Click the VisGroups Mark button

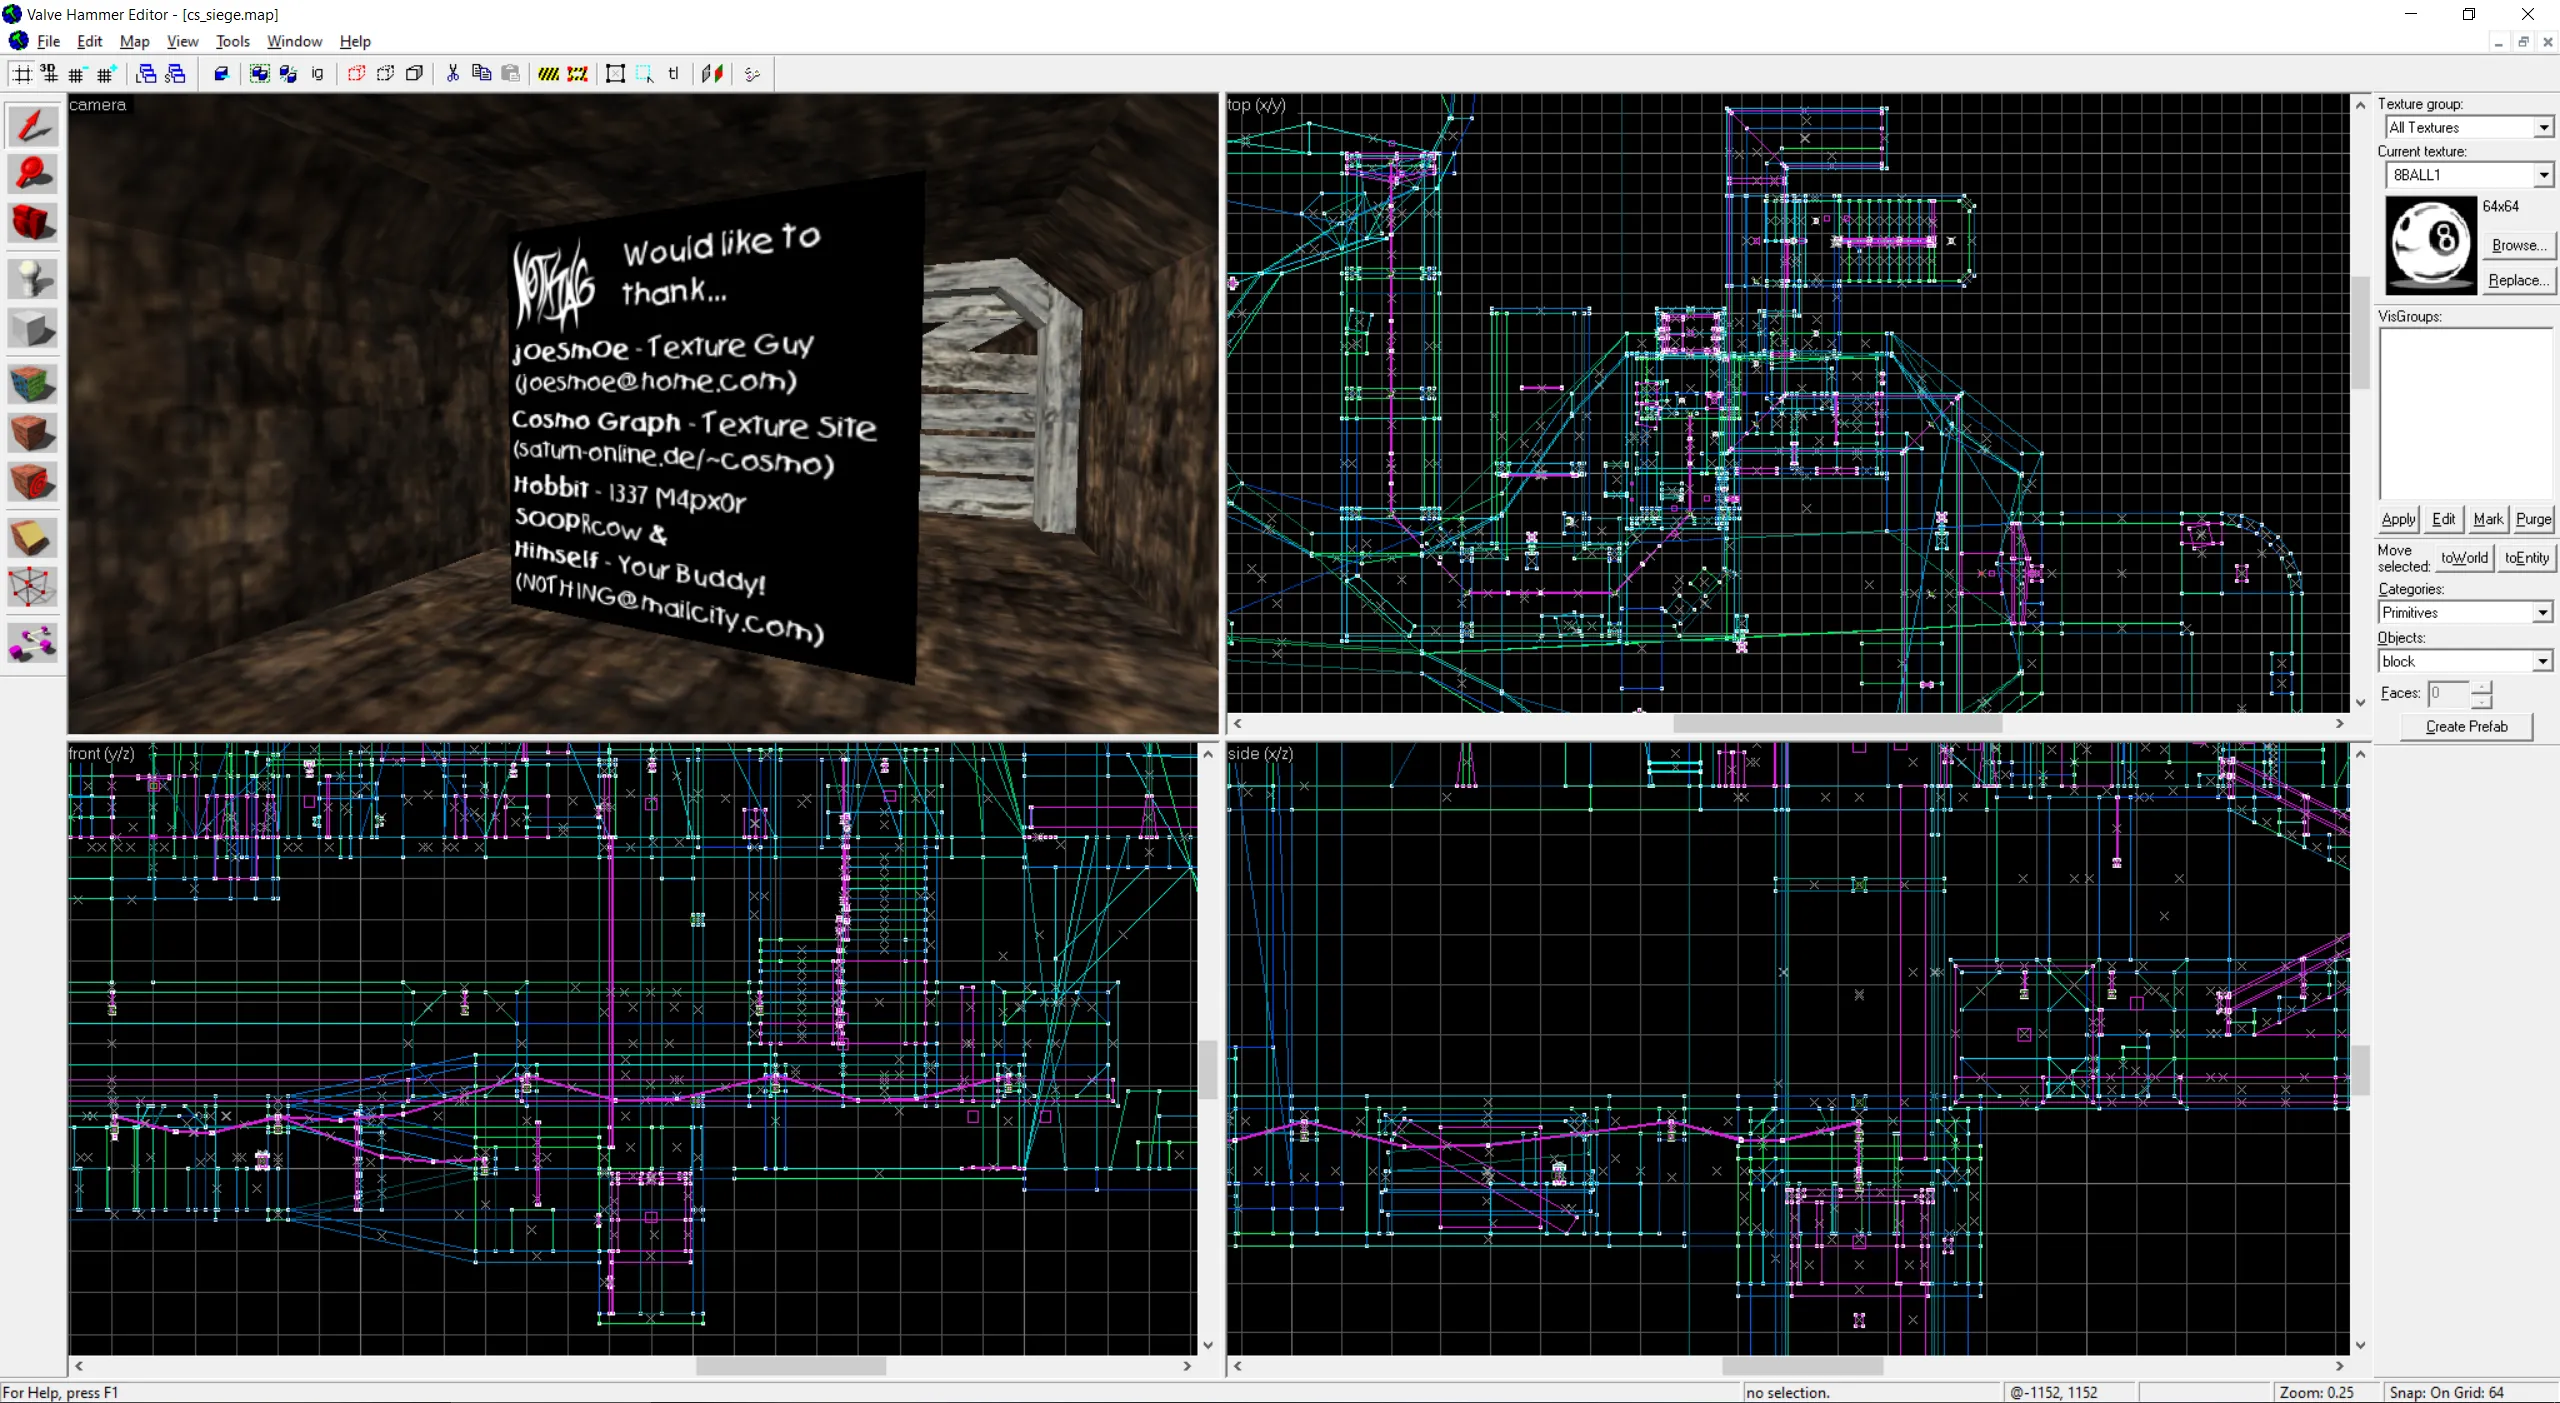(x=2488, y=519)
